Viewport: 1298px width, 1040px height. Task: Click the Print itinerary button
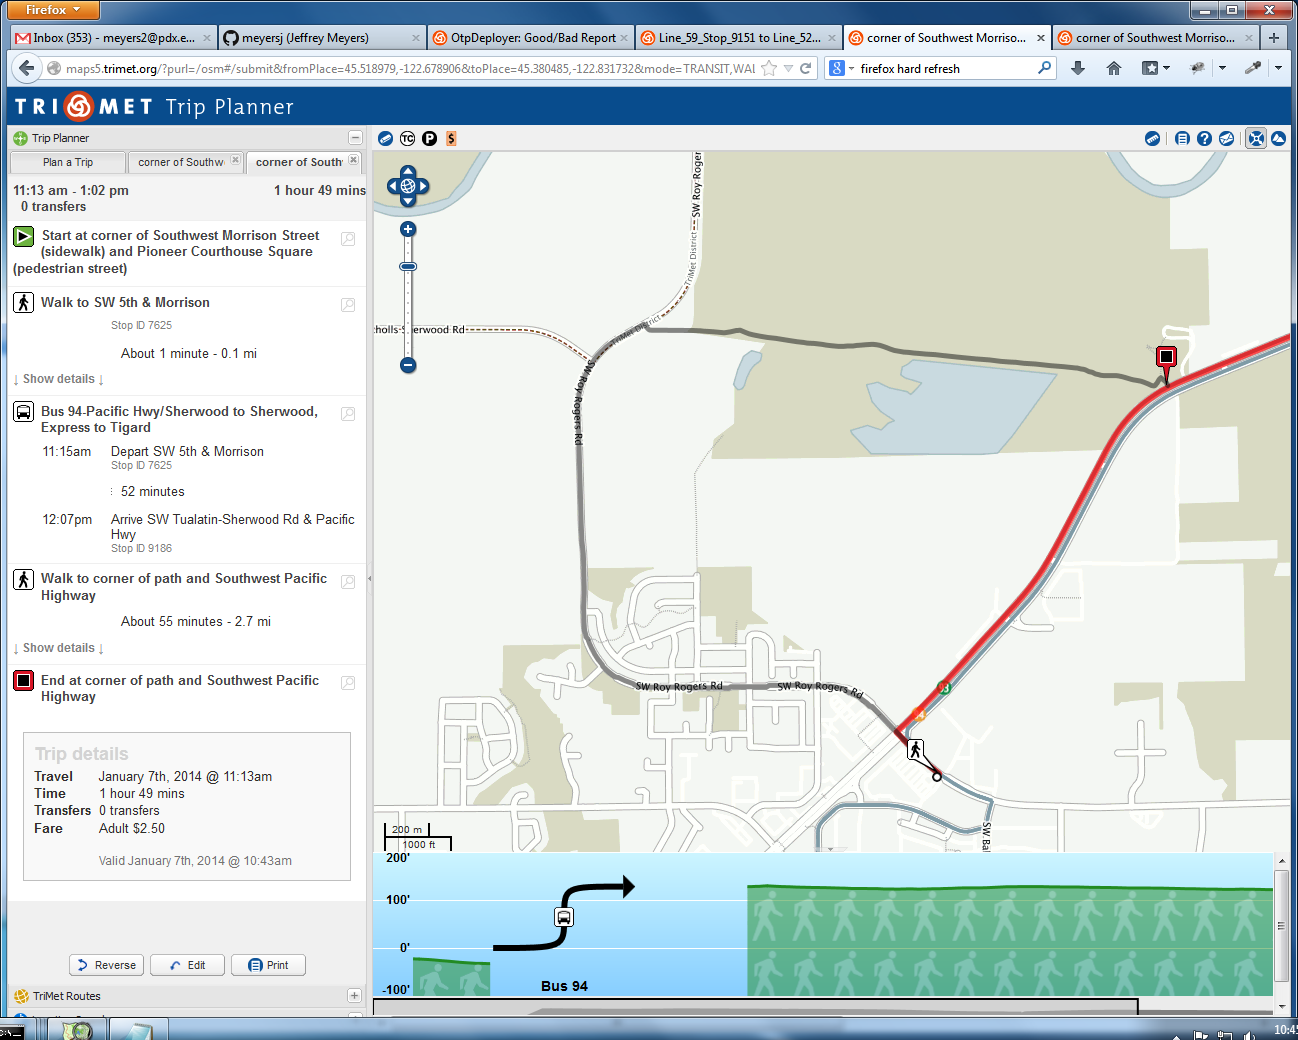[268, 965]
